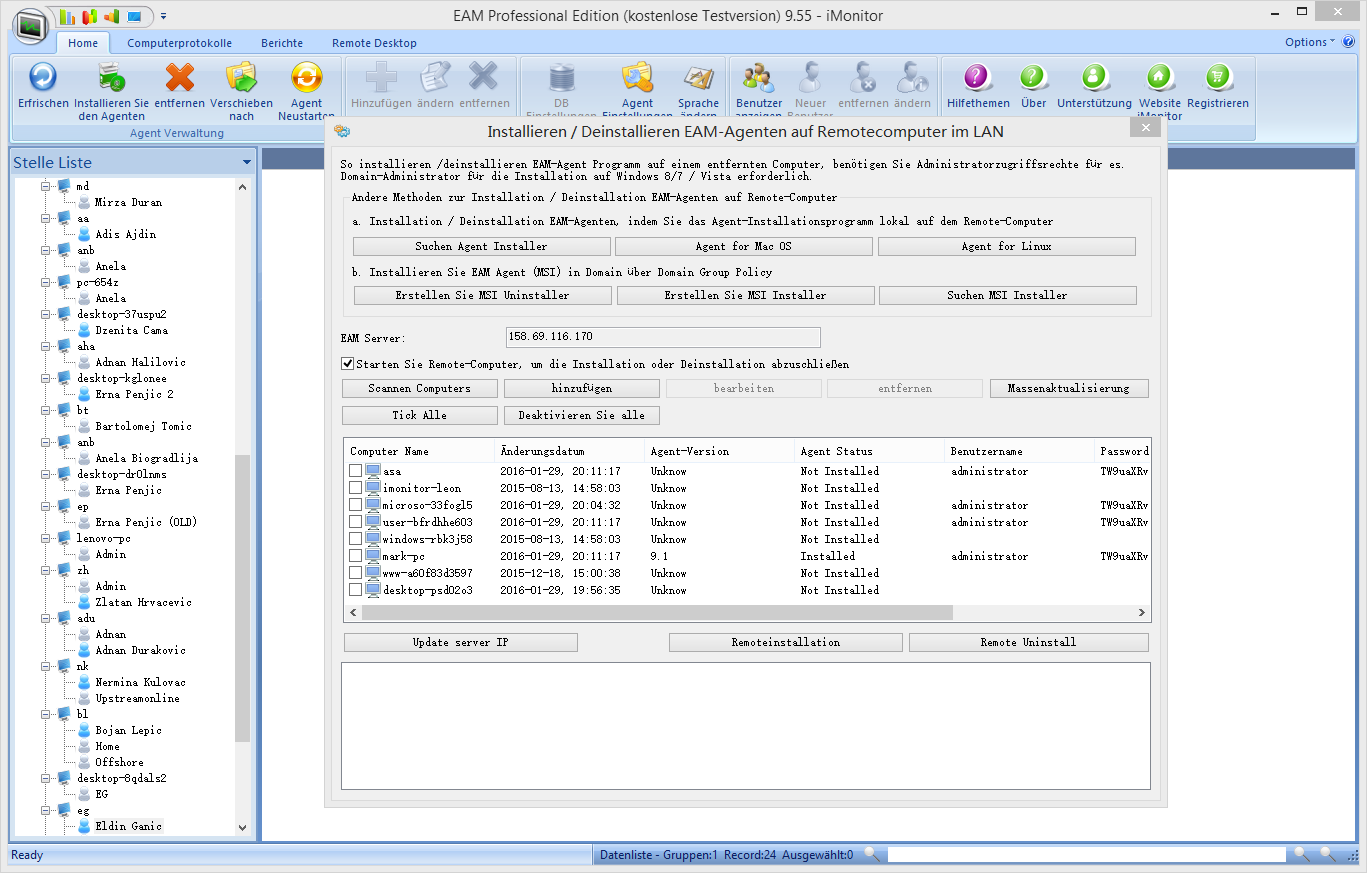Image resolution: width=1367 pixels, height=873 pixels.
Task: Tick the checkbox for computer asa
Action: click(355, 471)
